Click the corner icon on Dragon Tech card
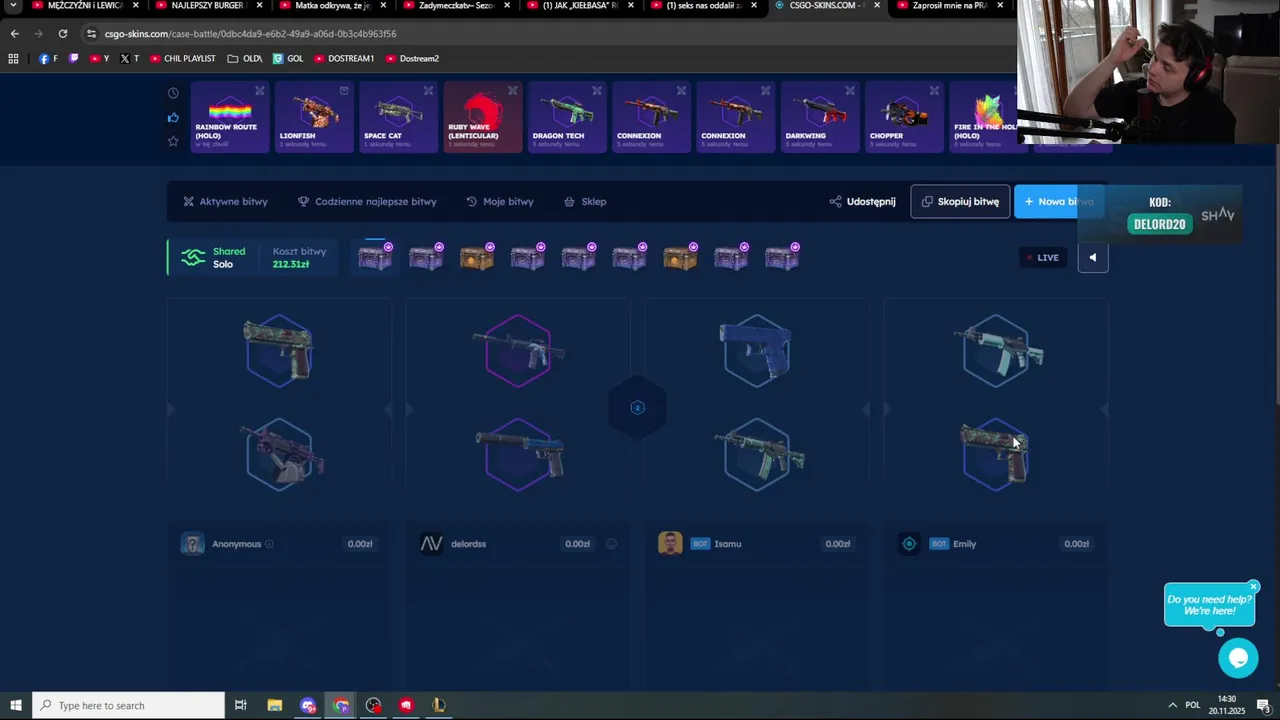This screenshot has width=1280, height=720. (x=597, y=90)
